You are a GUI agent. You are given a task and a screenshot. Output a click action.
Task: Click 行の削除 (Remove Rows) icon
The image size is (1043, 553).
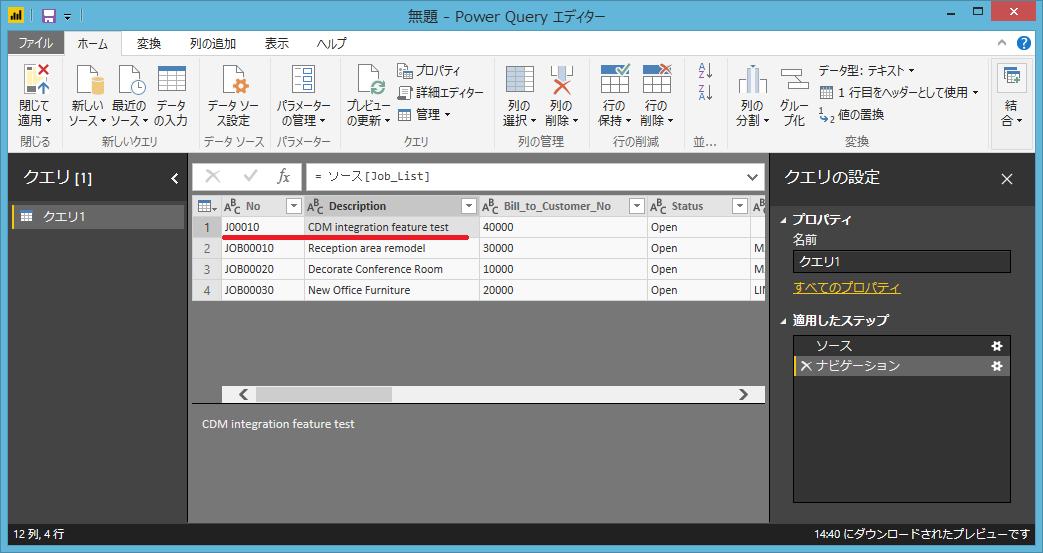coord(657,79)
